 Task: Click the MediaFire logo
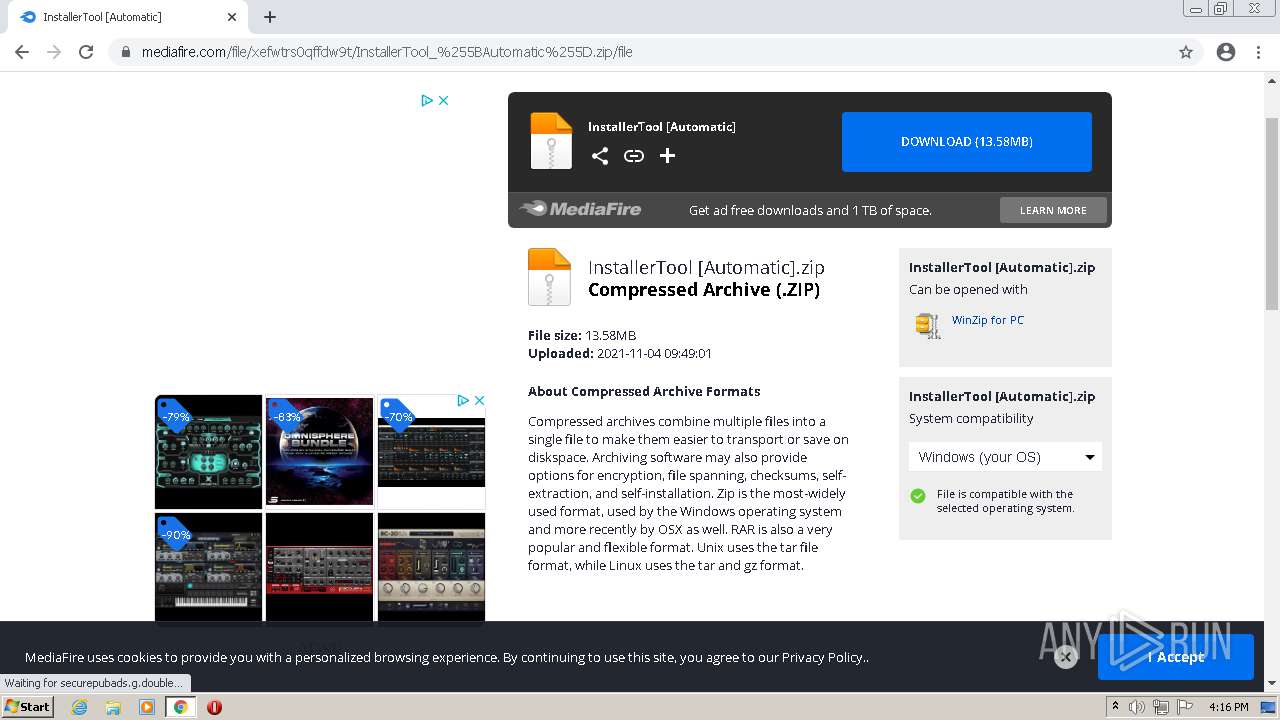click(x=581, y=209)
